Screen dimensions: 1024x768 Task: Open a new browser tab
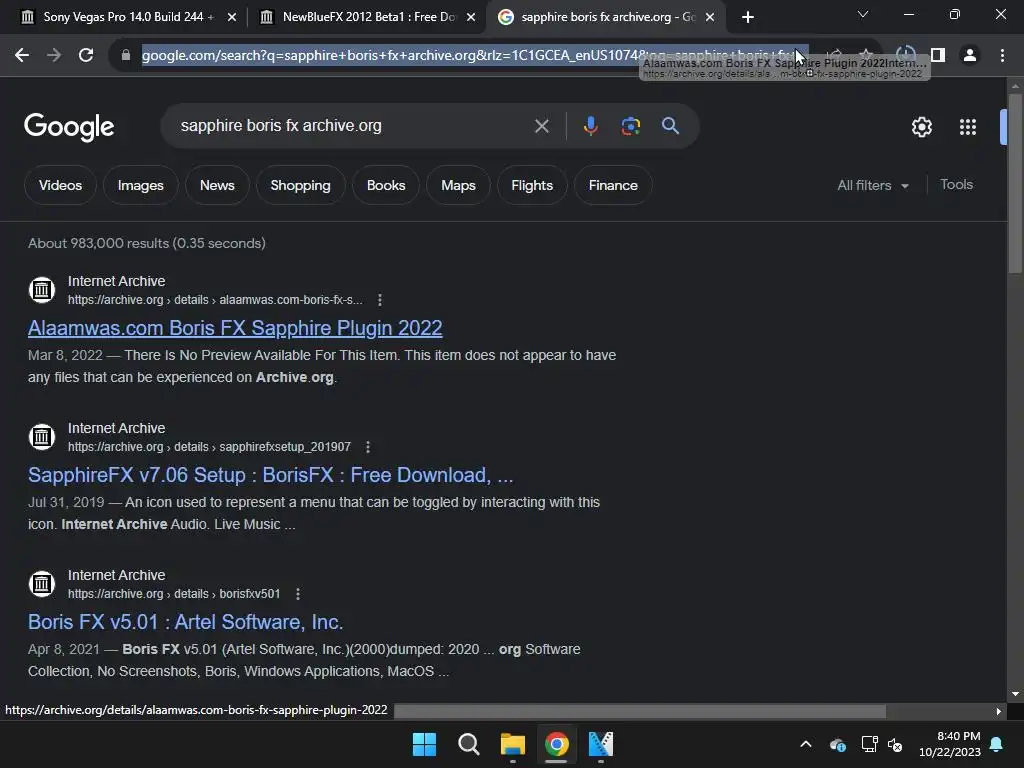pos(748,17)
